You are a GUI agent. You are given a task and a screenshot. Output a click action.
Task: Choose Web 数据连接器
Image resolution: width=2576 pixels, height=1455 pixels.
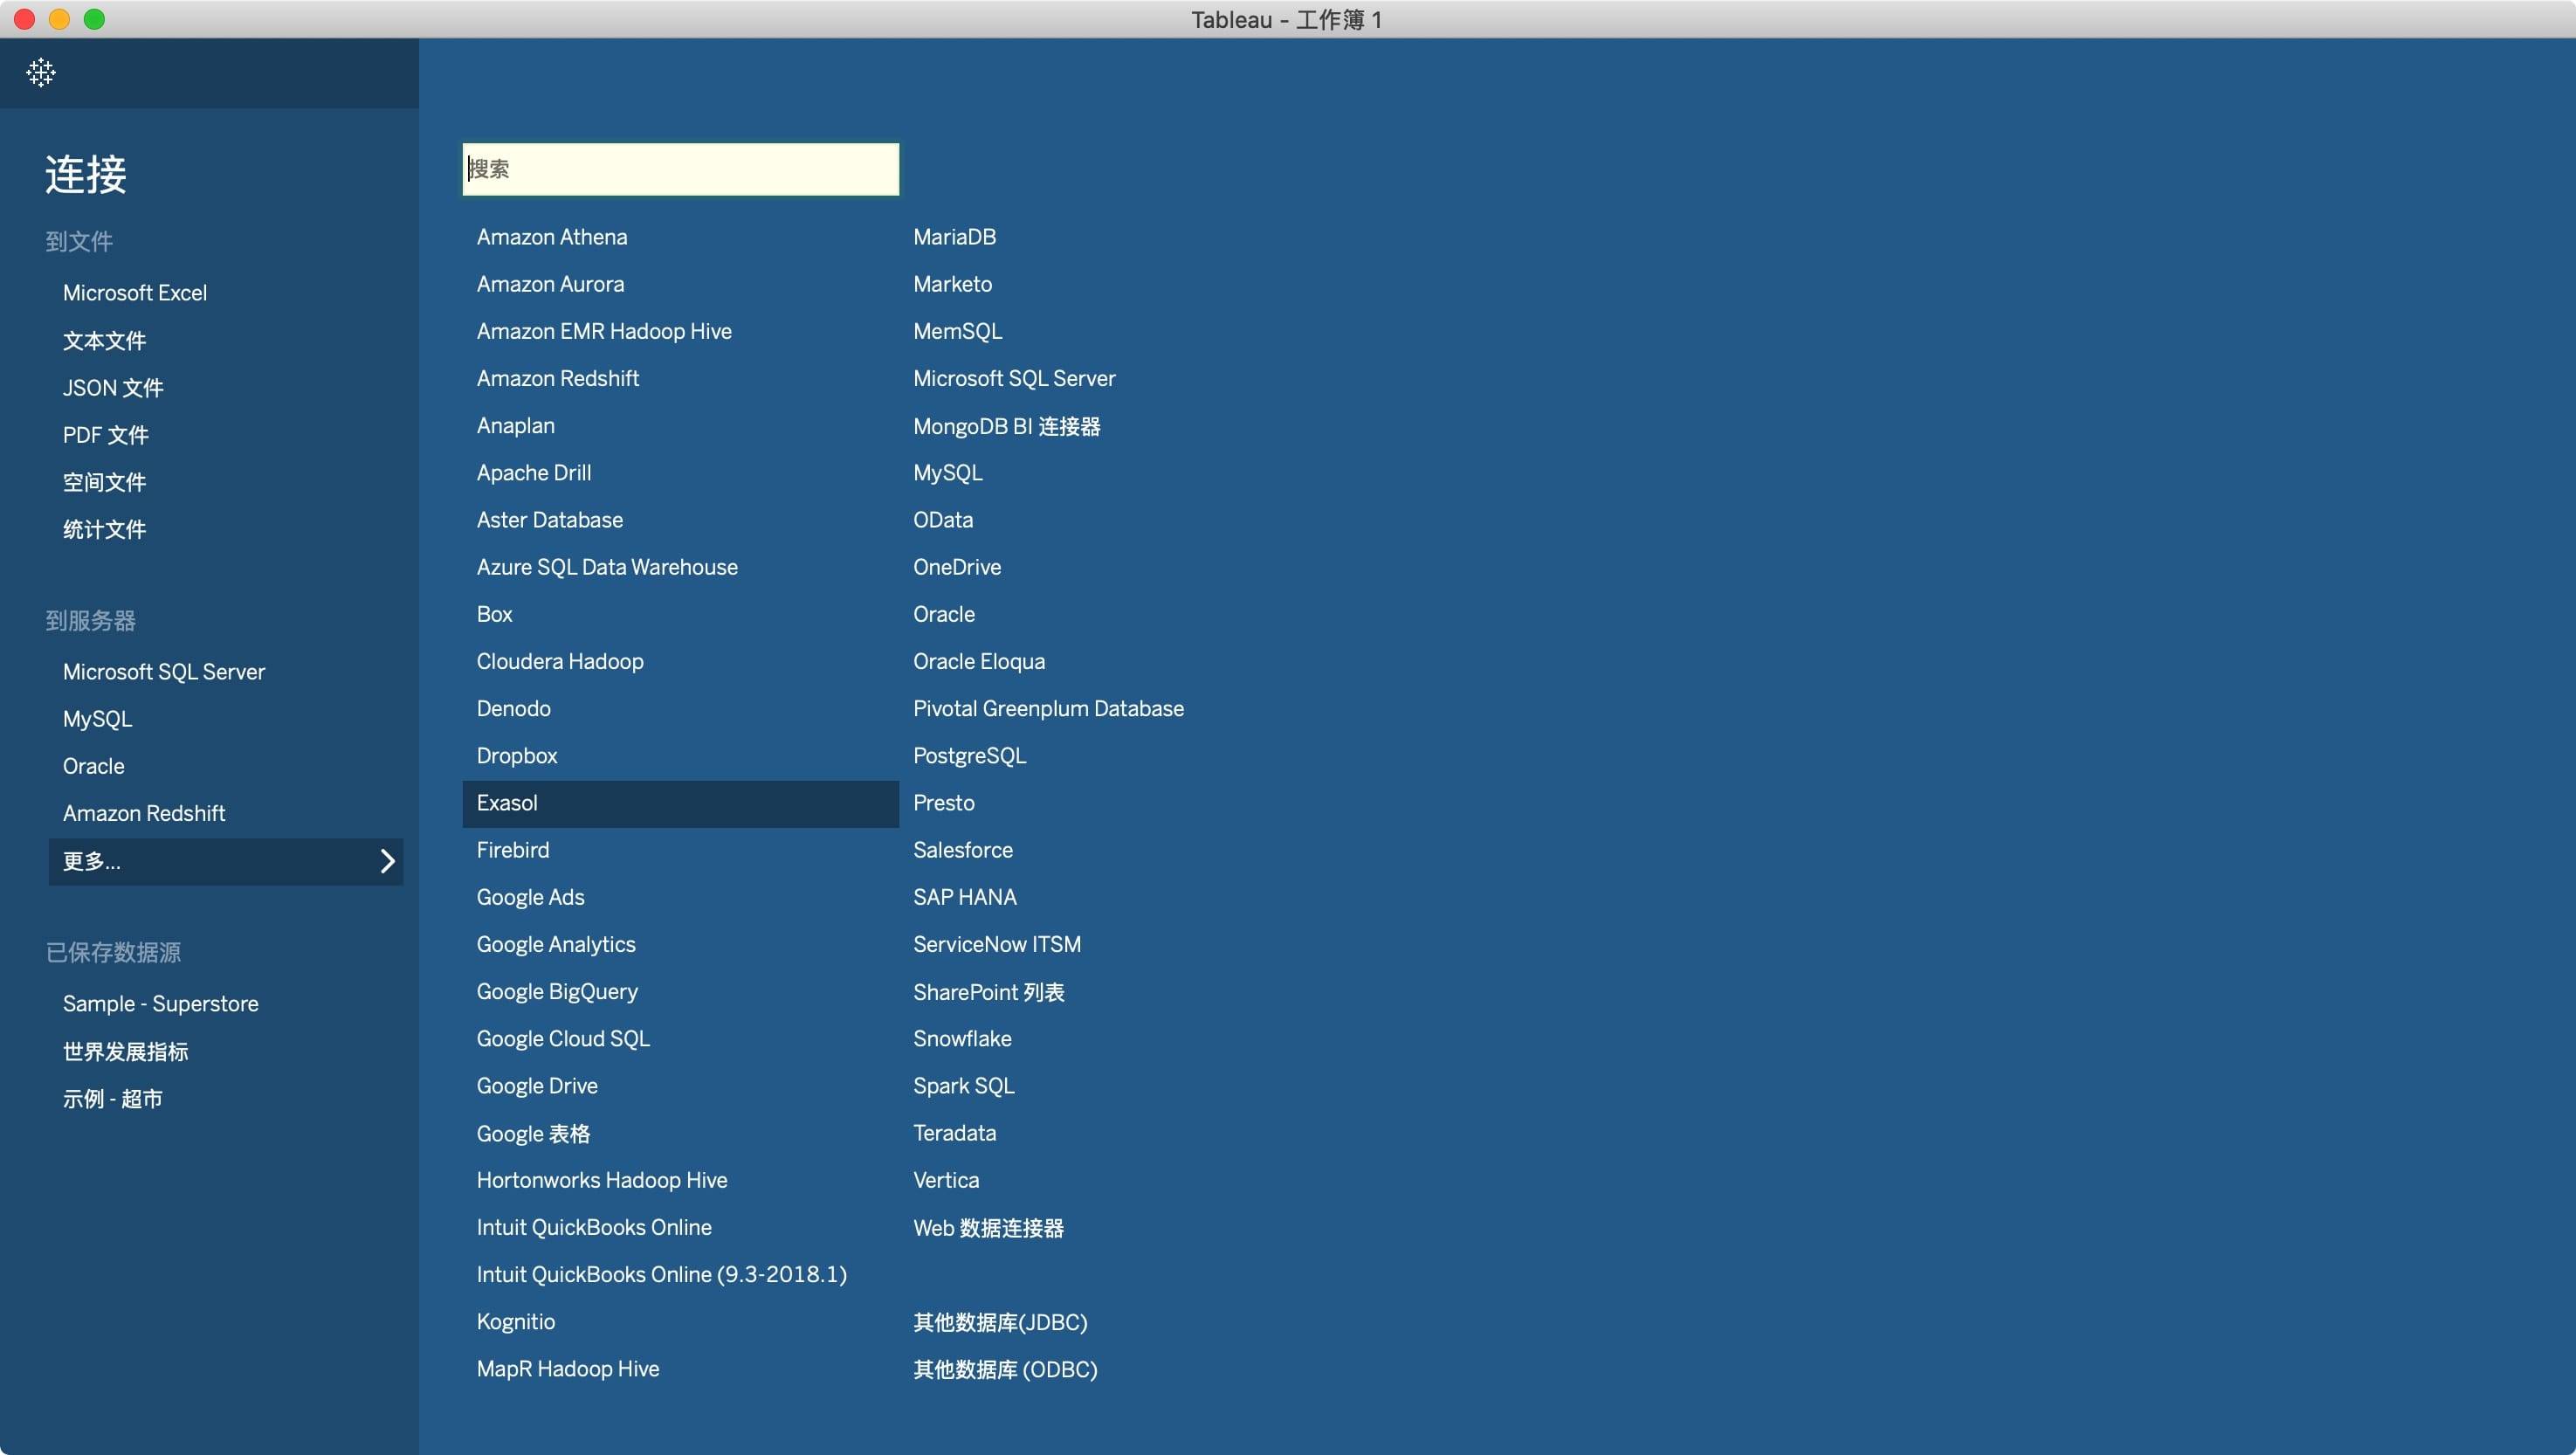[988, 1228]
